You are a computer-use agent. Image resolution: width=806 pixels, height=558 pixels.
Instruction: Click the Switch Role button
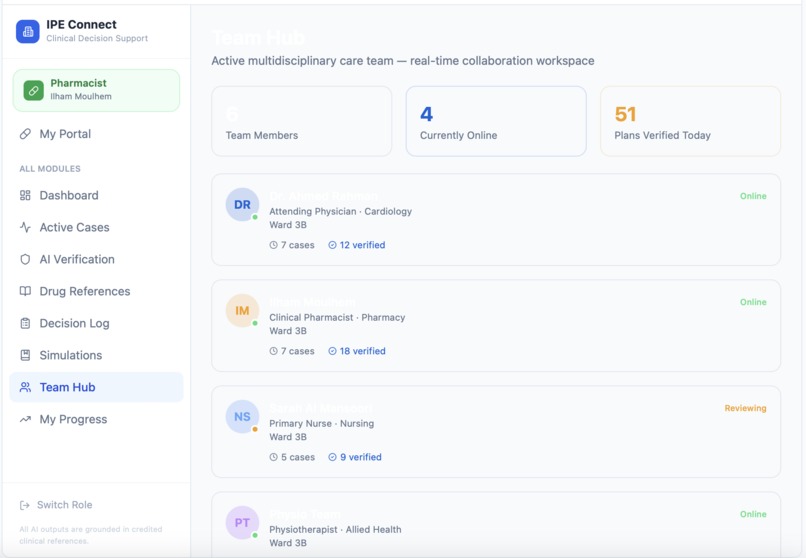[56, 505]
